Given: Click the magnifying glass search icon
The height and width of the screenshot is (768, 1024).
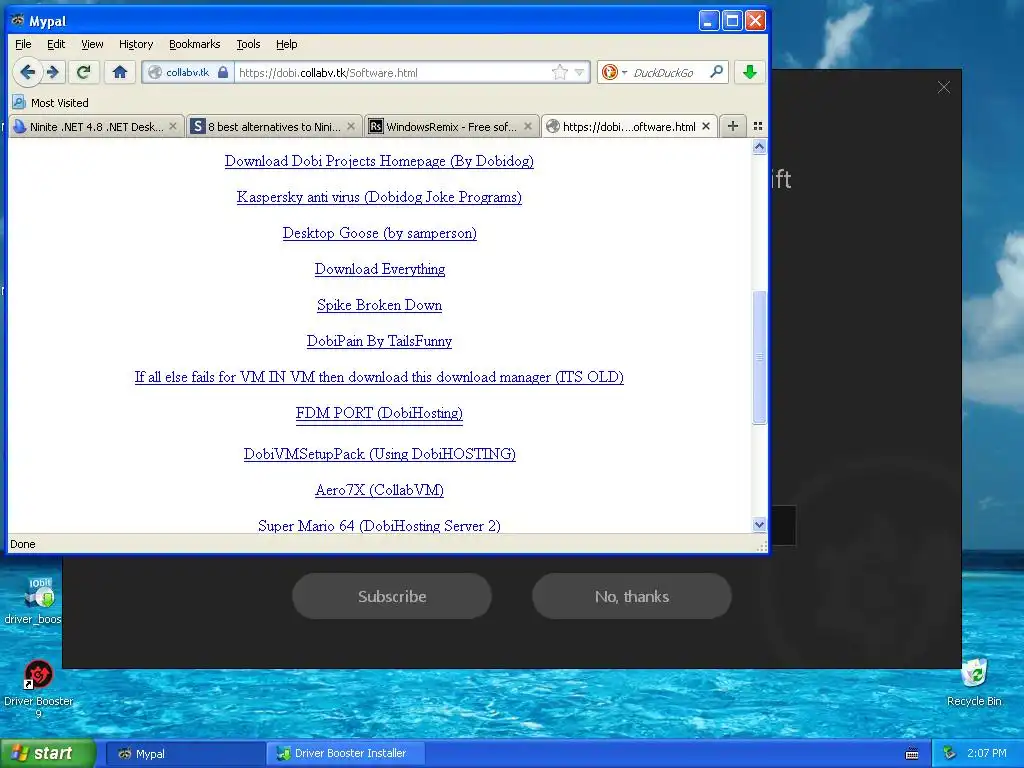Looking at the screenshot, I should [x=716, y=72].
